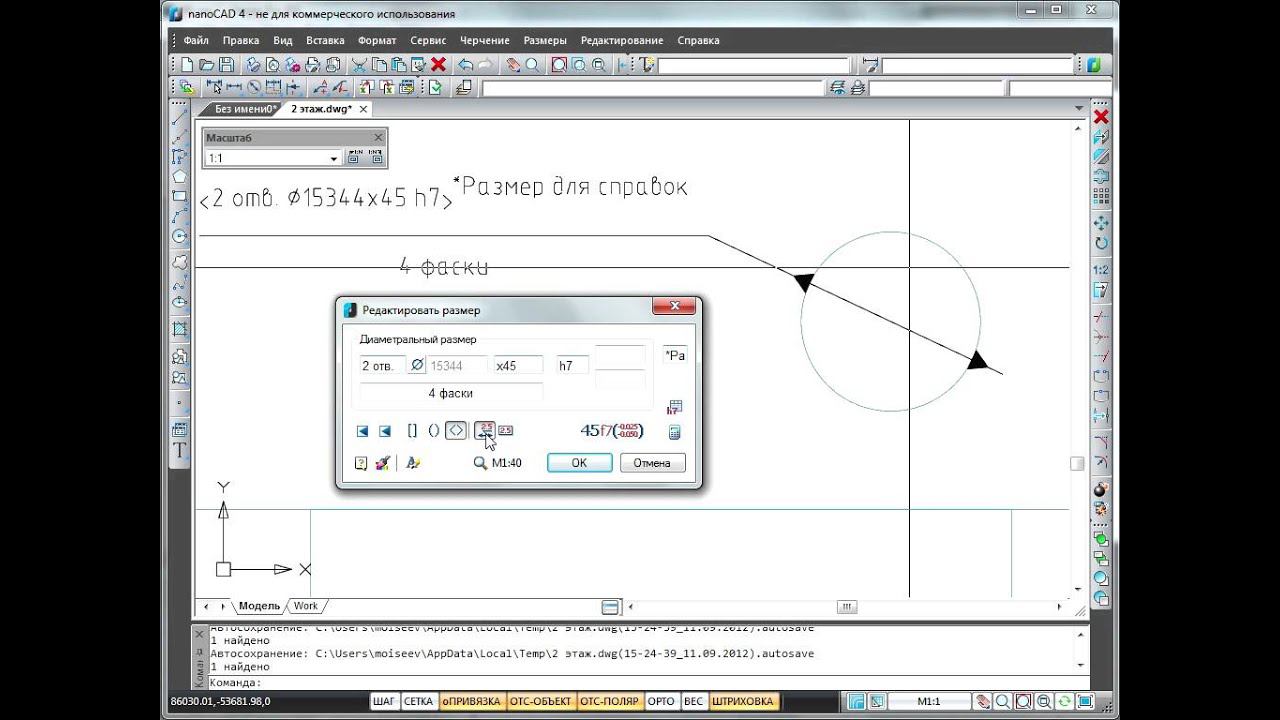Click the text style icon in the dialog
The image size is (1280, 720).
(413, 463)
